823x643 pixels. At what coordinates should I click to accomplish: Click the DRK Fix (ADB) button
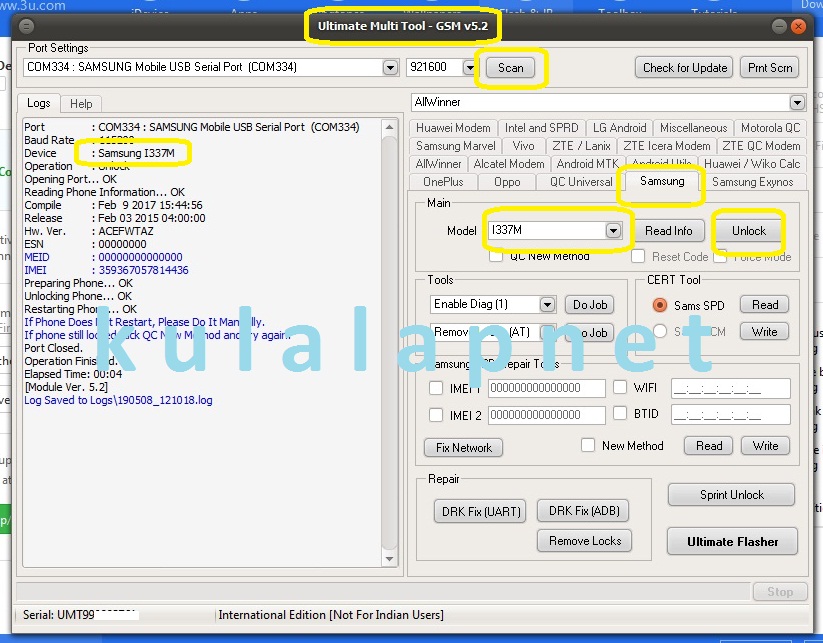tap(584, 511)
